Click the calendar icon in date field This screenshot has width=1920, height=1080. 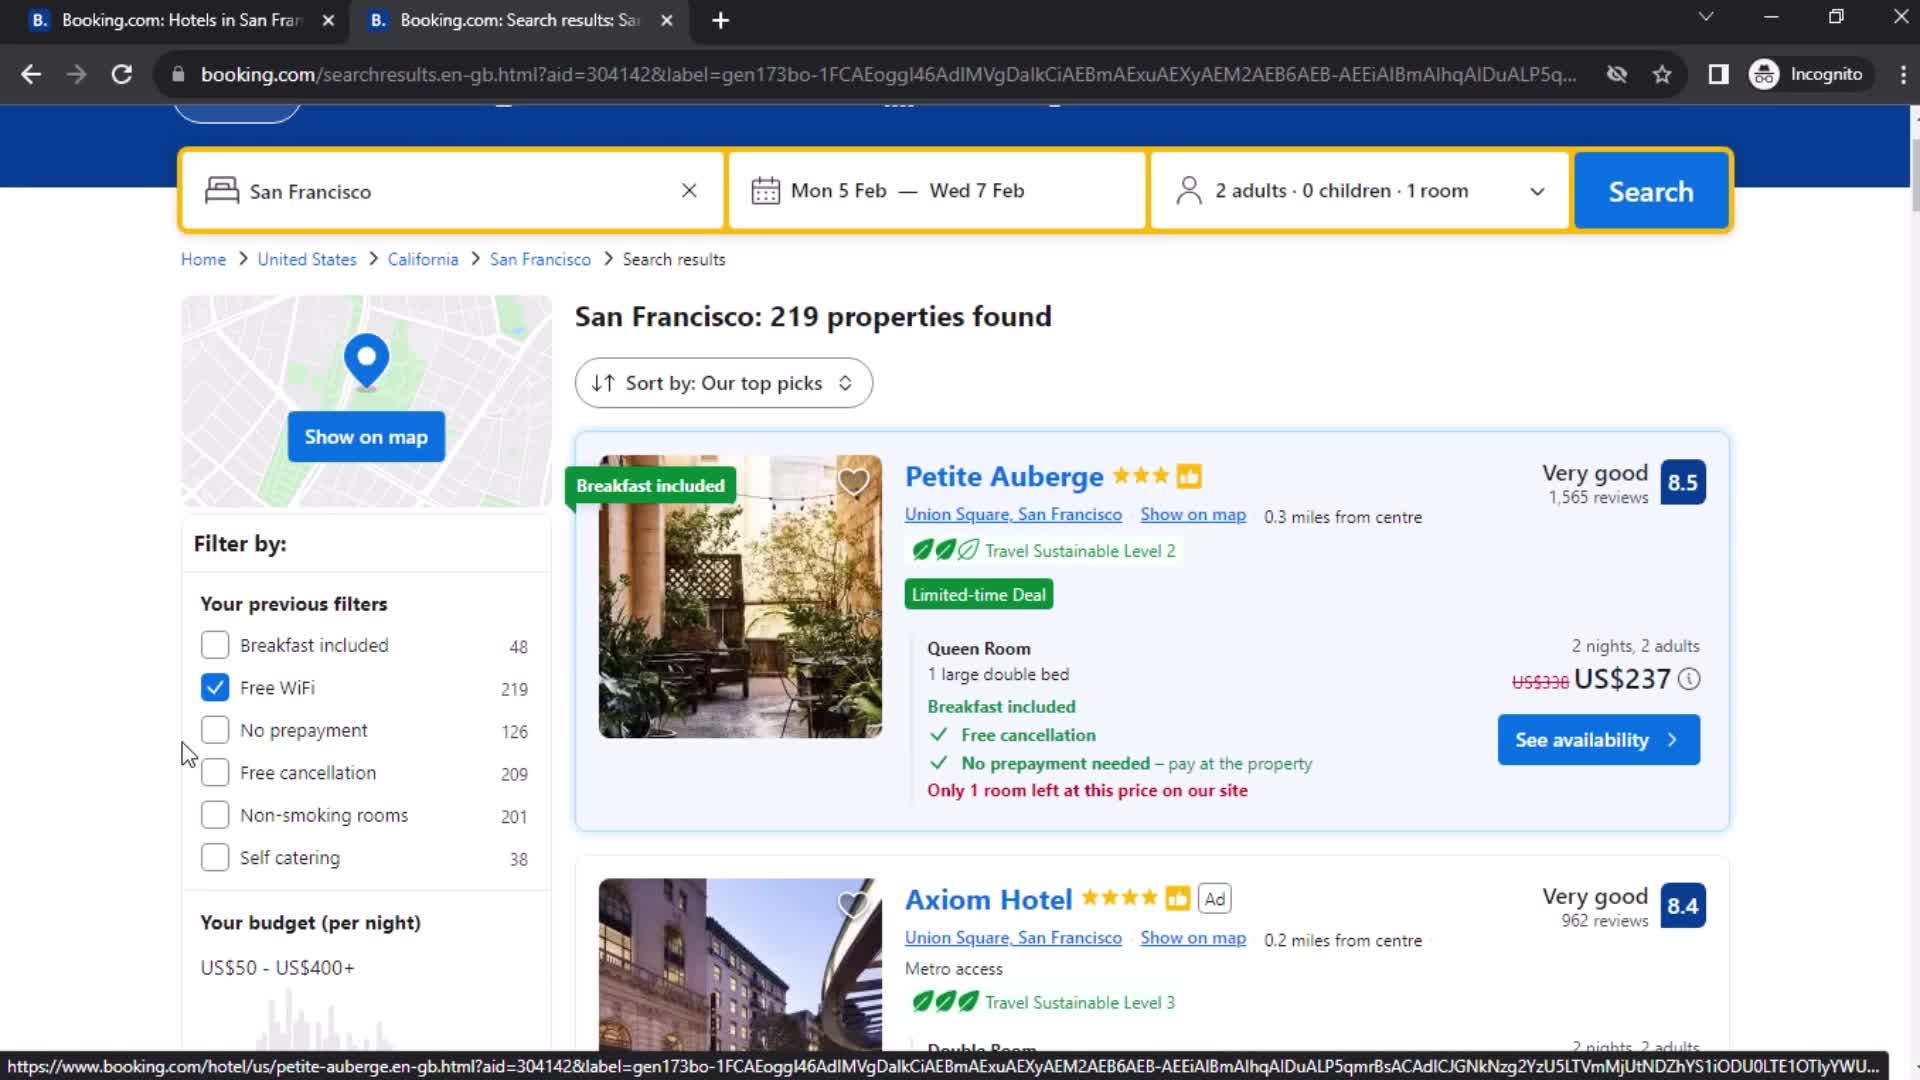pos(765,190)
